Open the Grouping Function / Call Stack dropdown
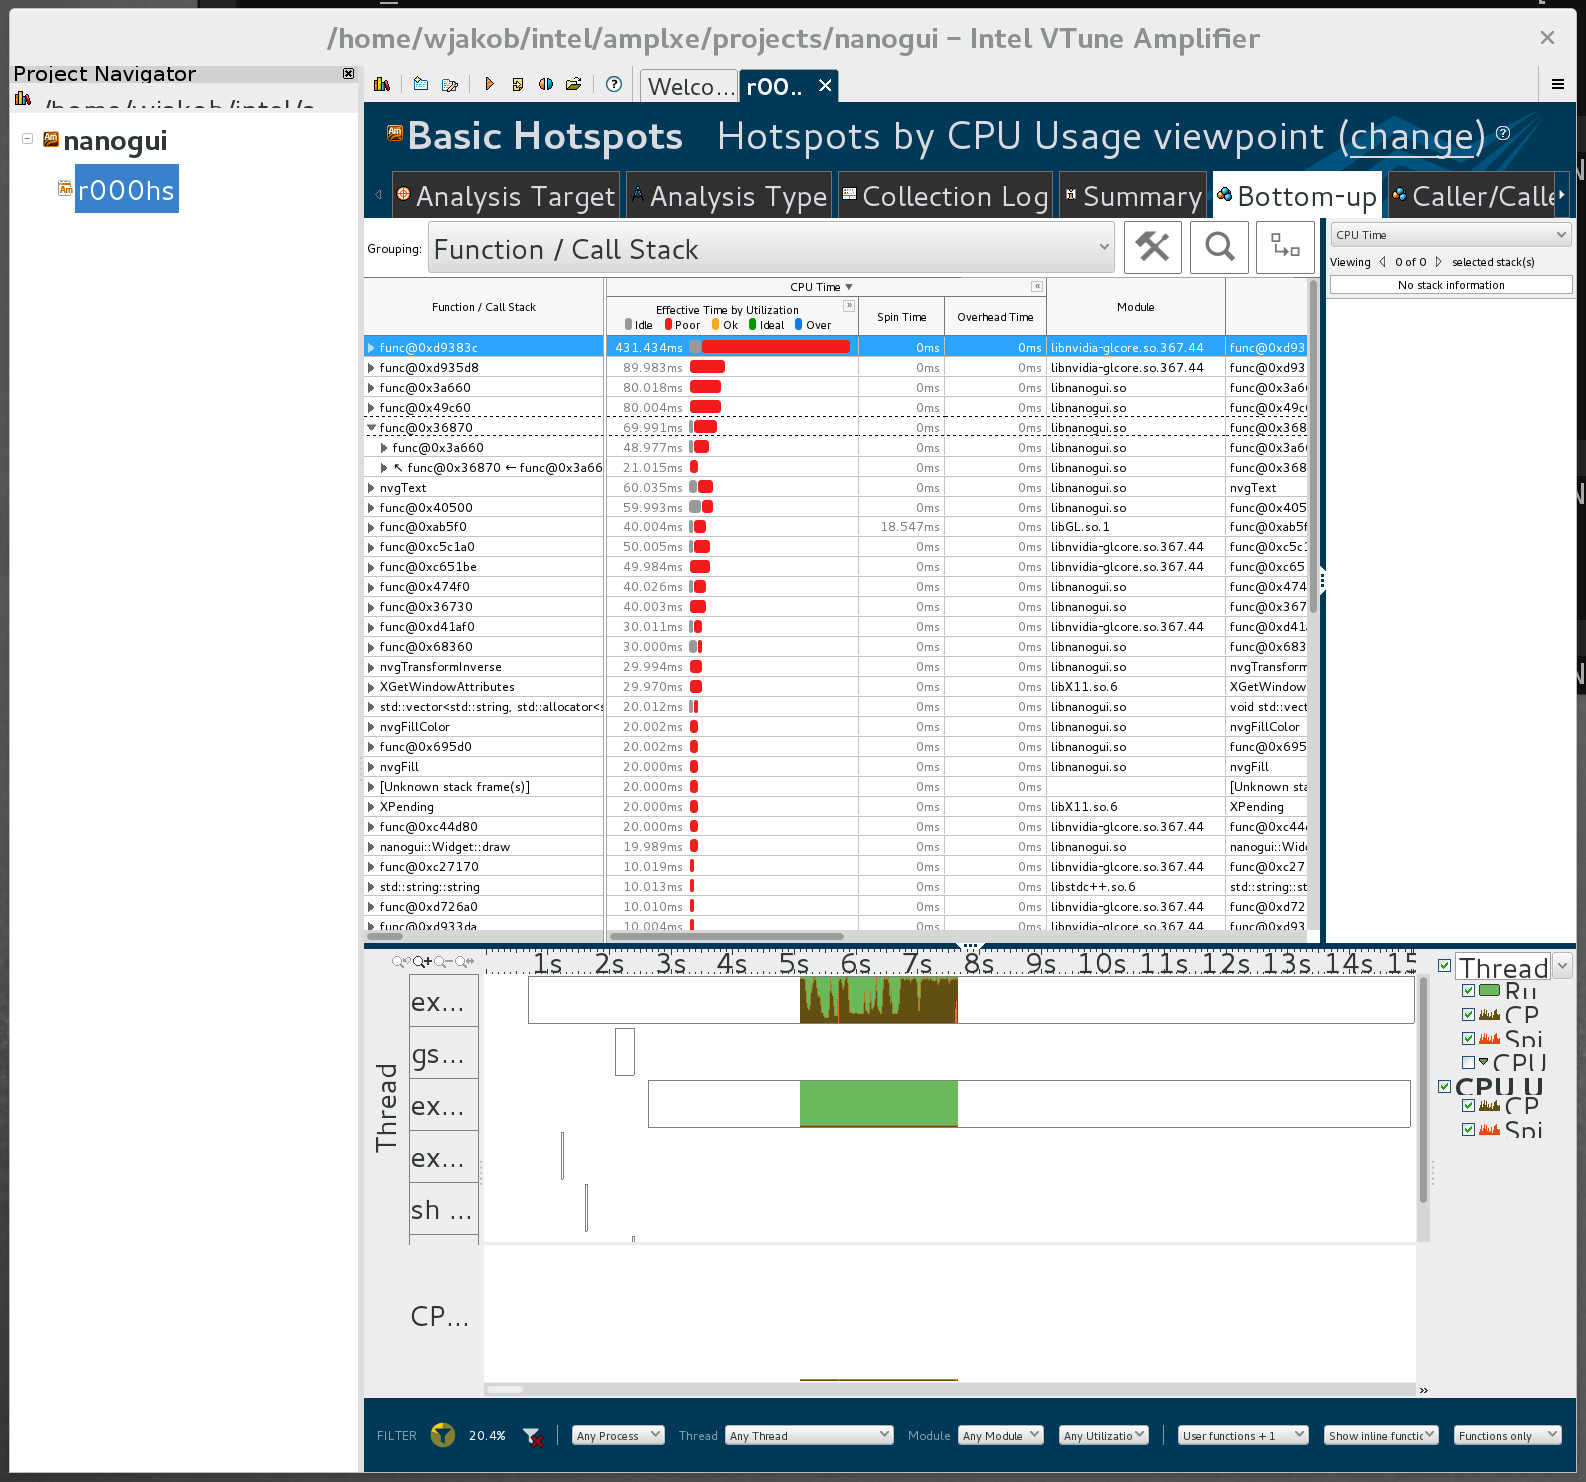1586x1482 pixels. [771, 248]
